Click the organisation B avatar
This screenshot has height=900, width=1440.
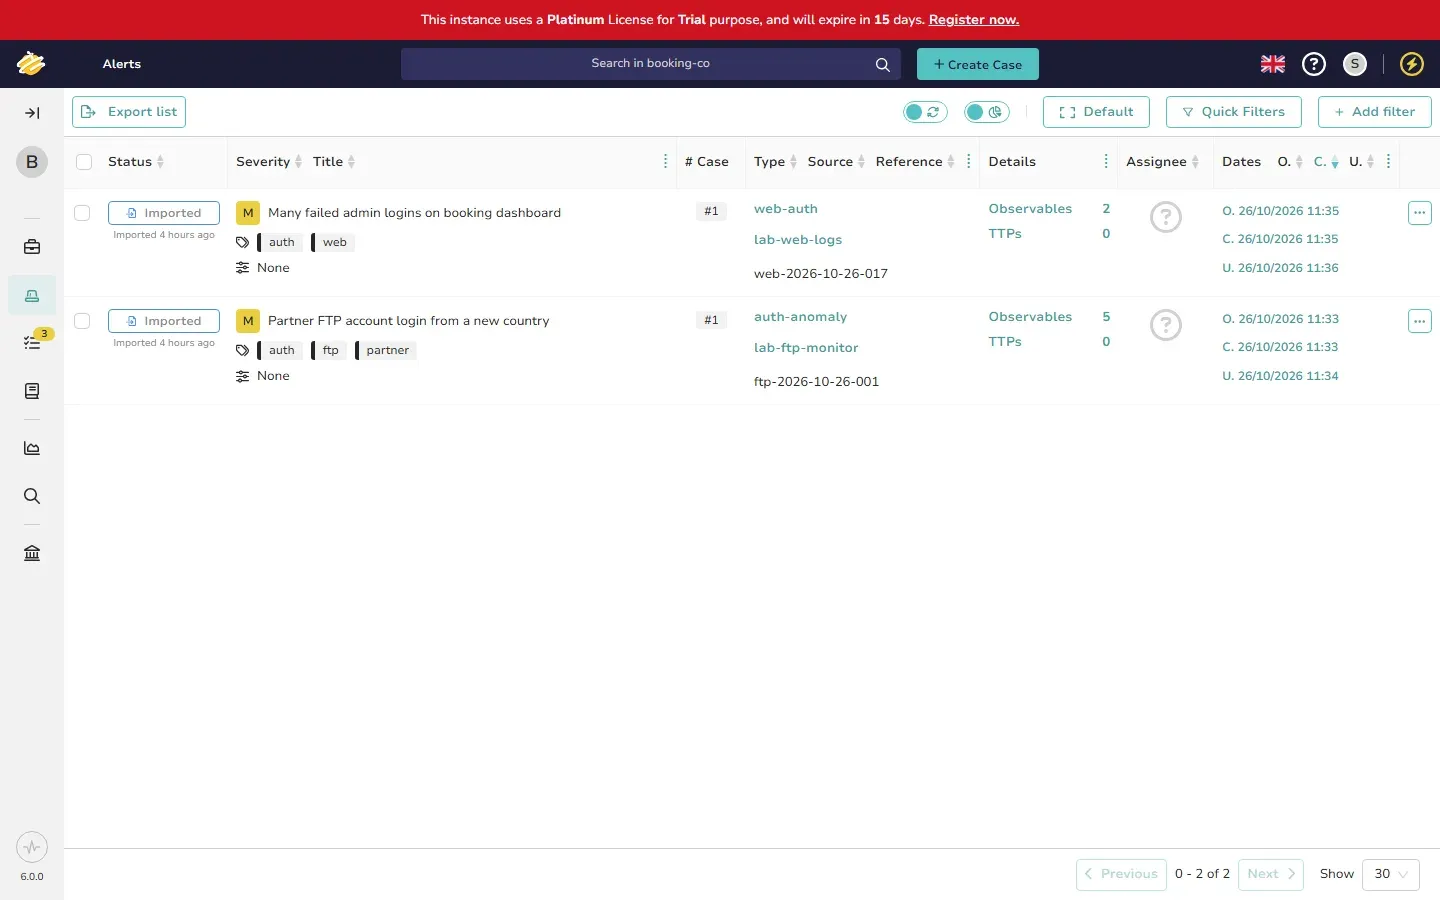click(32, 162)
